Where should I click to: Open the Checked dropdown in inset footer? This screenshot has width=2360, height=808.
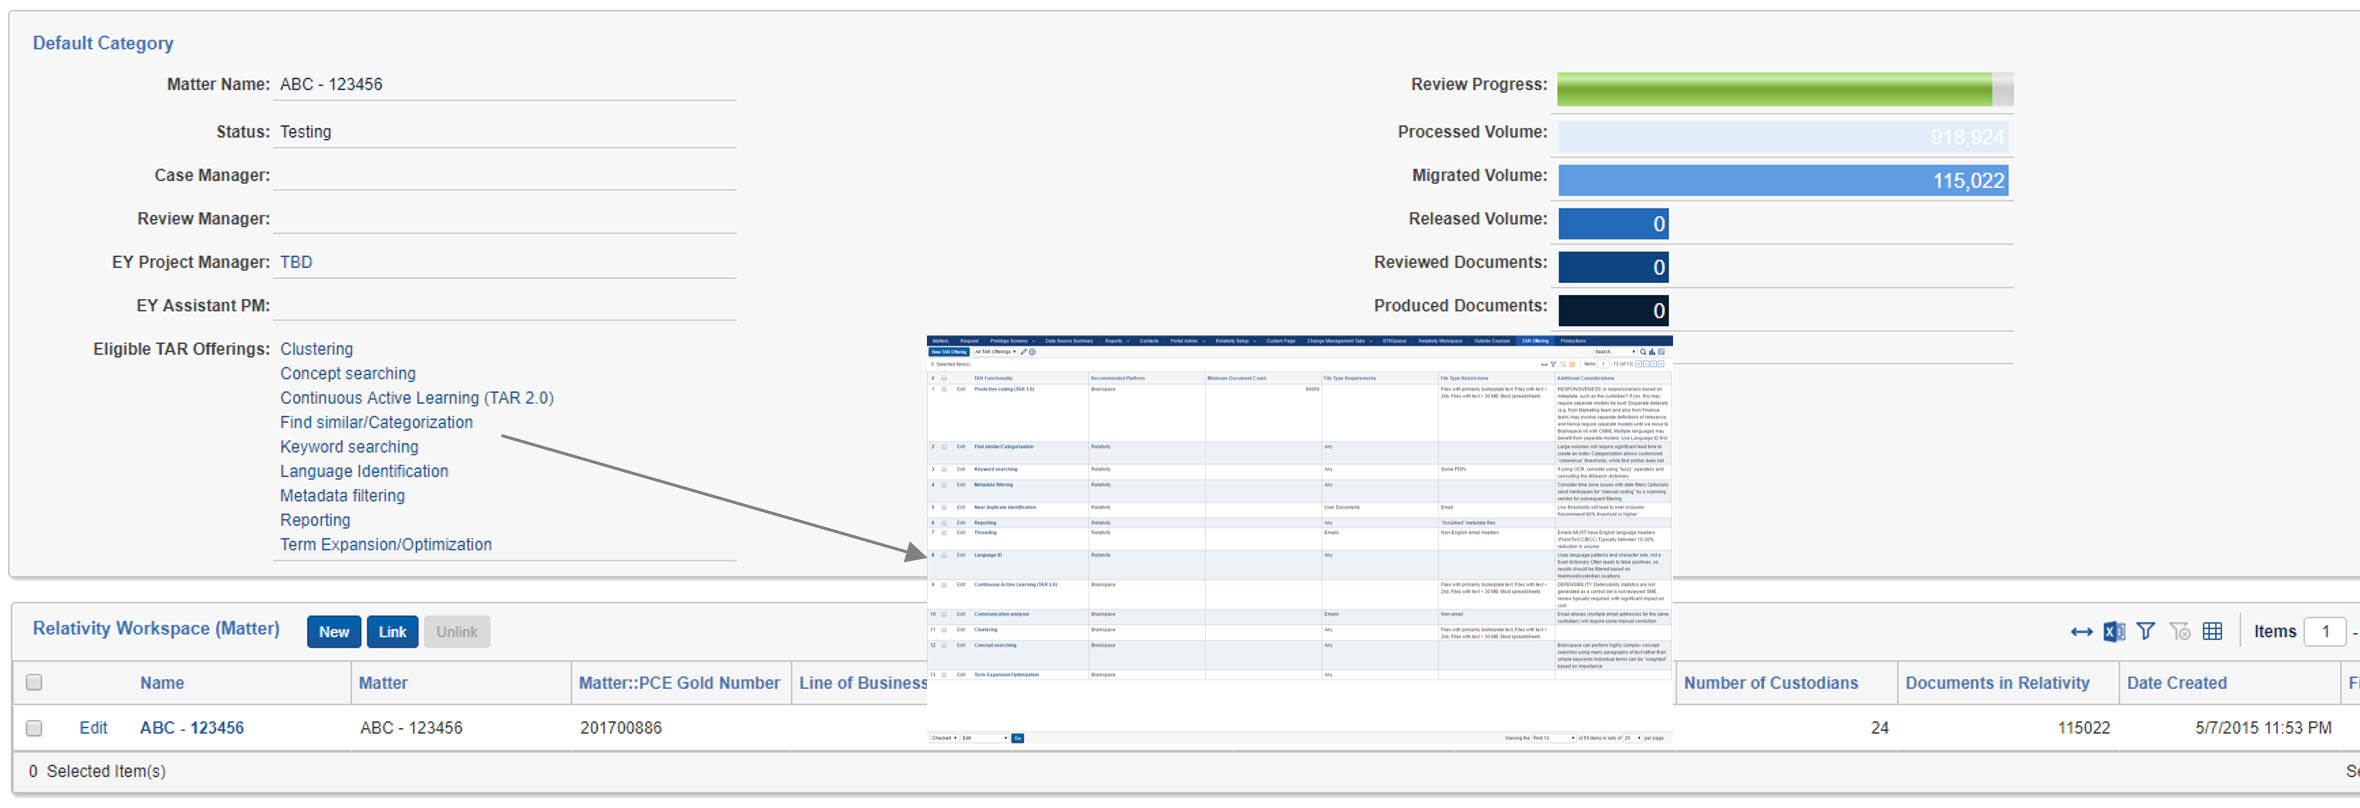[943, 738]
